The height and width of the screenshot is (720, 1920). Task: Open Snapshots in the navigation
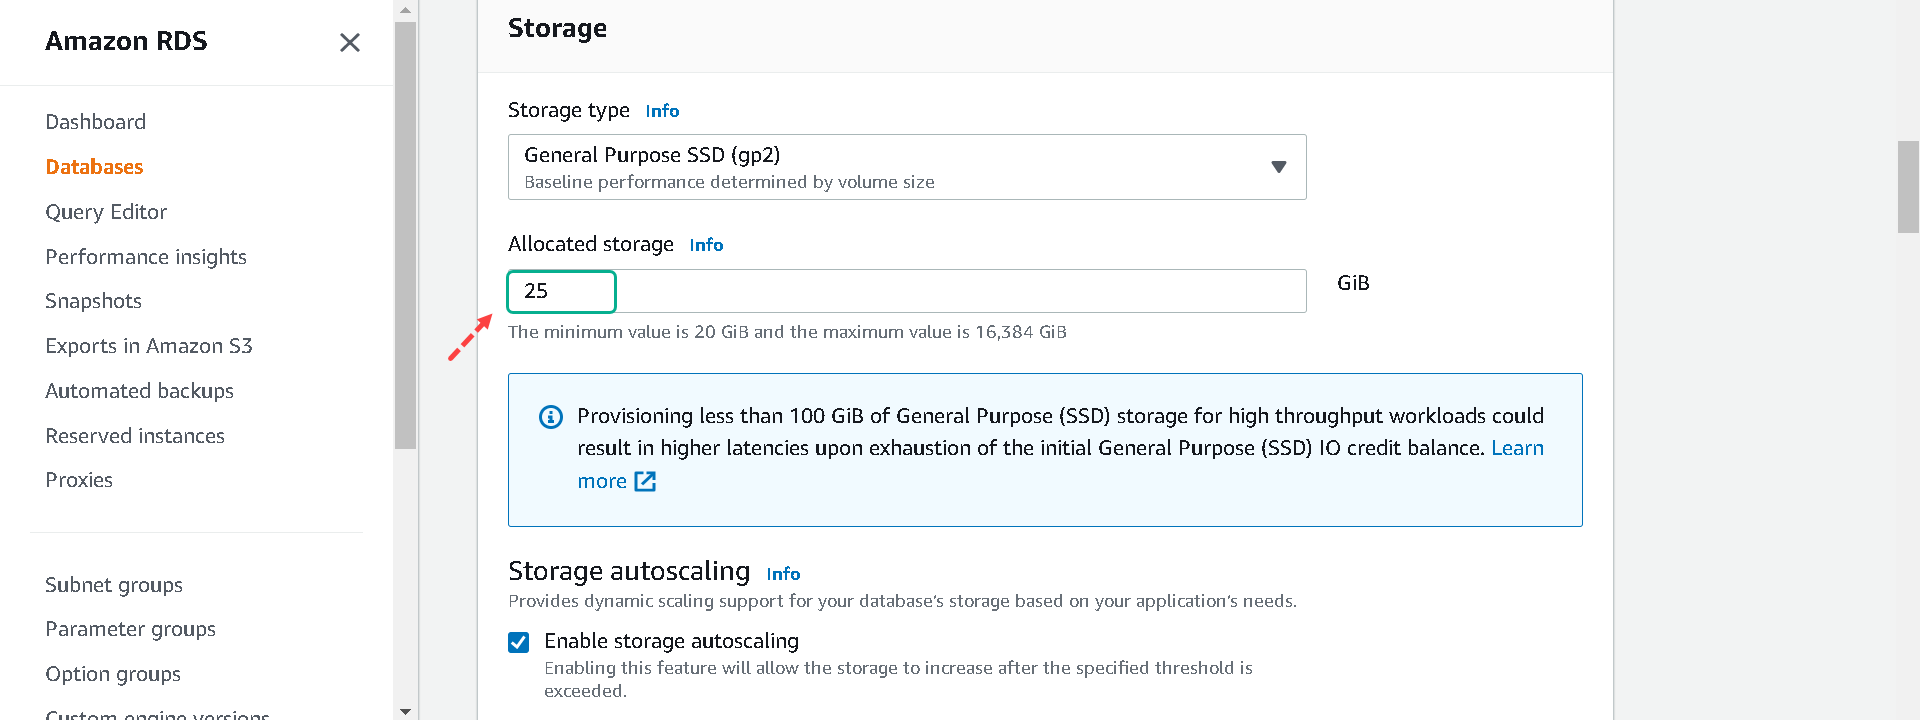click(x=93, y=301)
